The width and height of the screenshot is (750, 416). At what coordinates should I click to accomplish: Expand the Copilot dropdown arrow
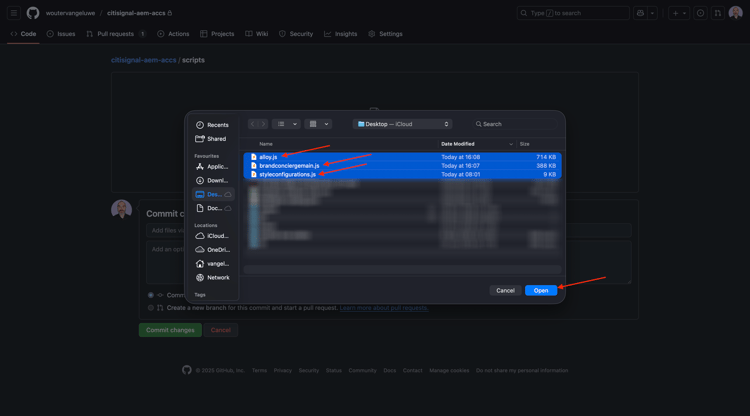pos(652,13)
